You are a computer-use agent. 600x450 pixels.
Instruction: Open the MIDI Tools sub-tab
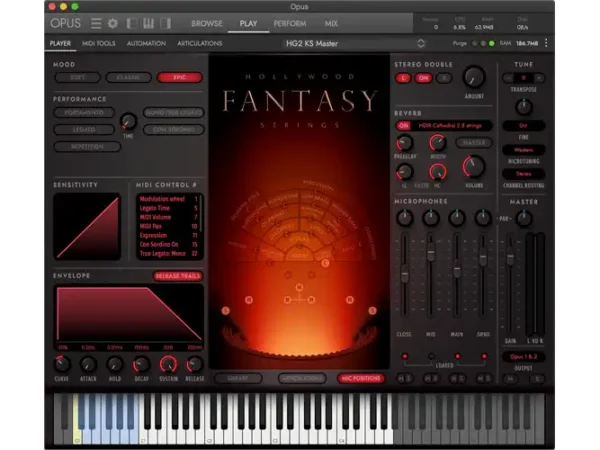click(98, 43)
